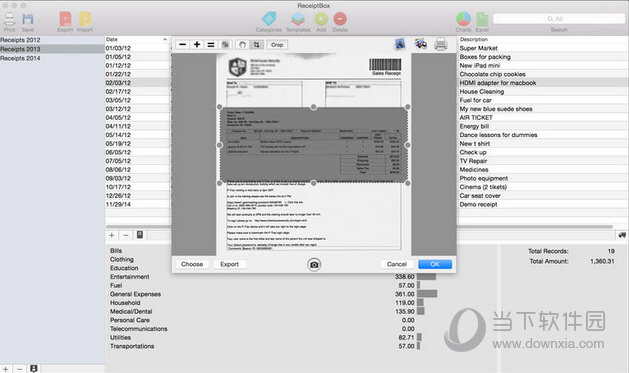Click the Choose button
Viewport: 629px width, 373px height.
pyautogui.click(x=192, y=264)
